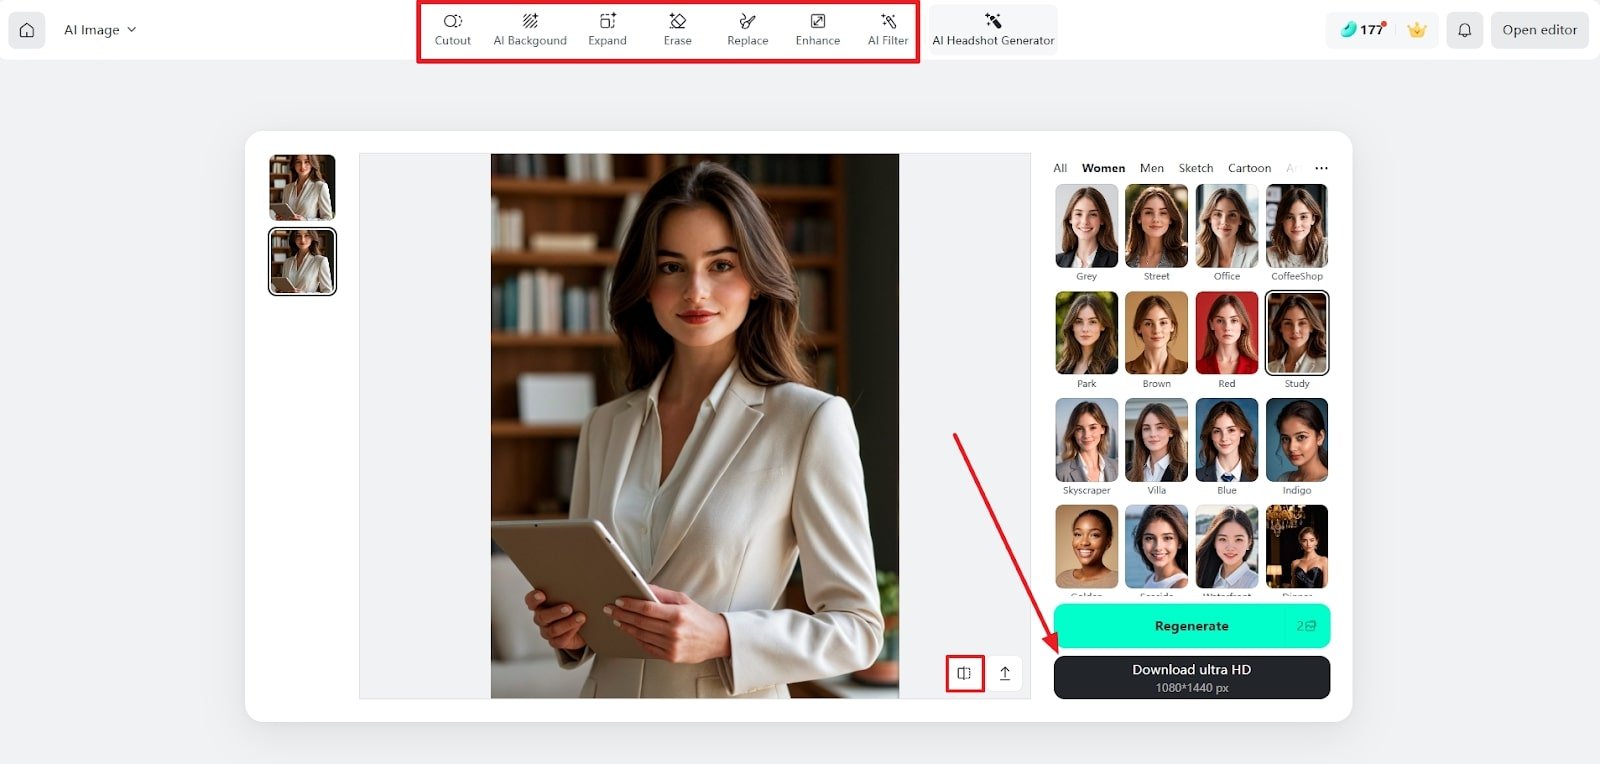The height and width of the screenshot is (764, 1600).
Task: Select the Cutout tool
Action: [x=452, y=30]
